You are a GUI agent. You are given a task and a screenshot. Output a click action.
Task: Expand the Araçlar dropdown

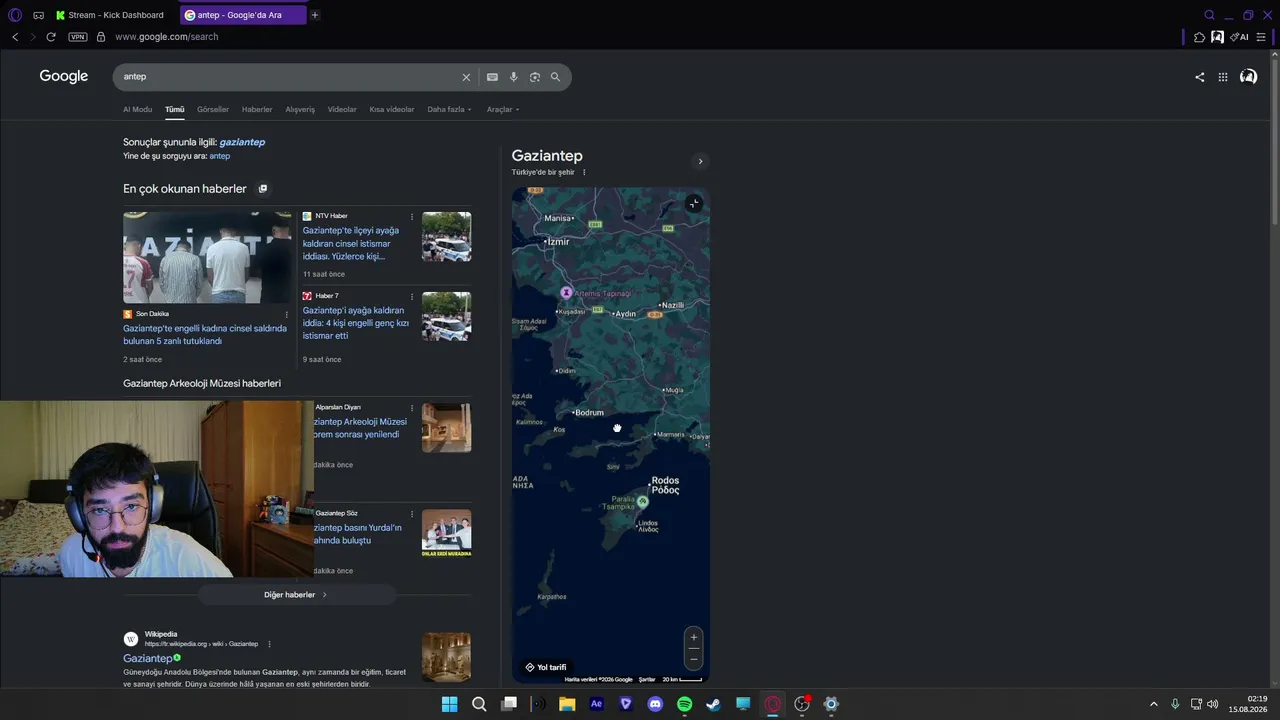pos(503,109)
